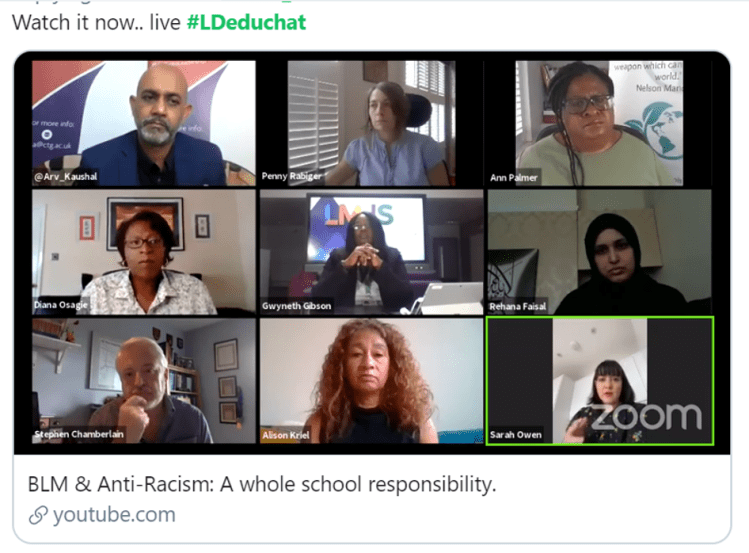749x553 pixels.
Task: Click the #LDeduchat hashtag link
Action: [x=246, y=22]
